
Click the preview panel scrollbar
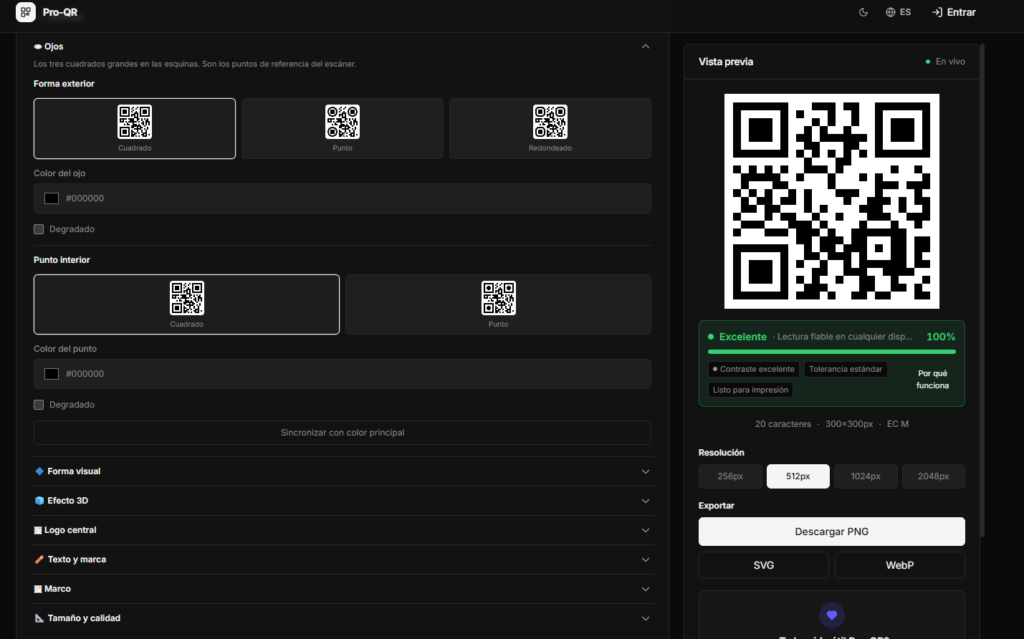point(982,291)
